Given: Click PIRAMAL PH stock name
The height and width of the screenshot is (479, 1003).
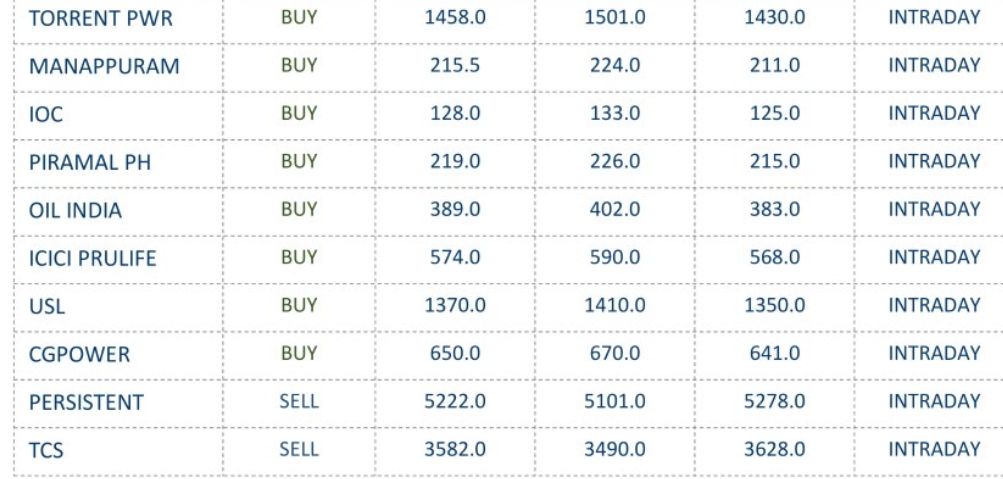Looking at the screenshot, I should click(x=90, y=162).
